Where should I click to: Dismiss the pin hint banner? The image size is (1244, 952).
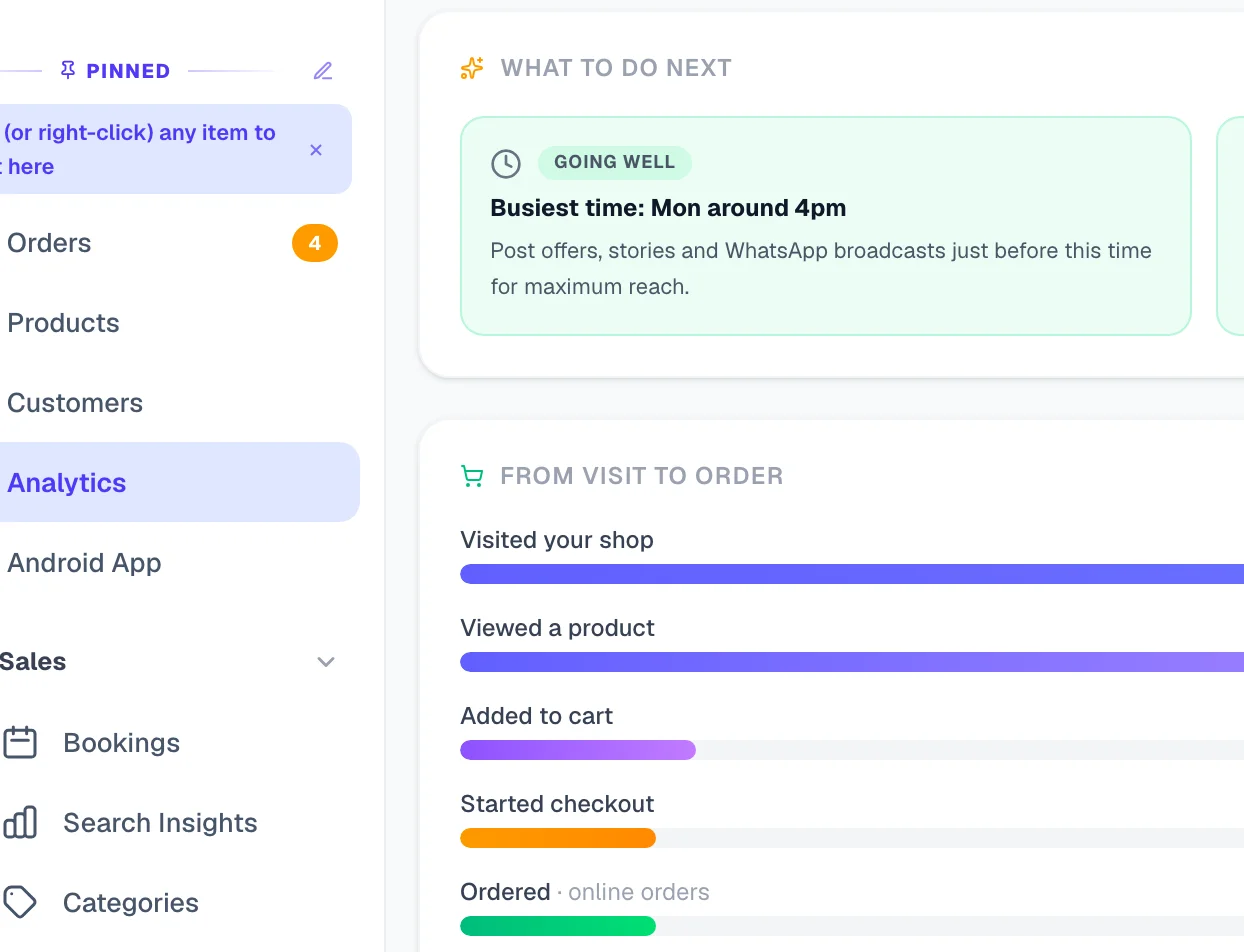[316, 150]
